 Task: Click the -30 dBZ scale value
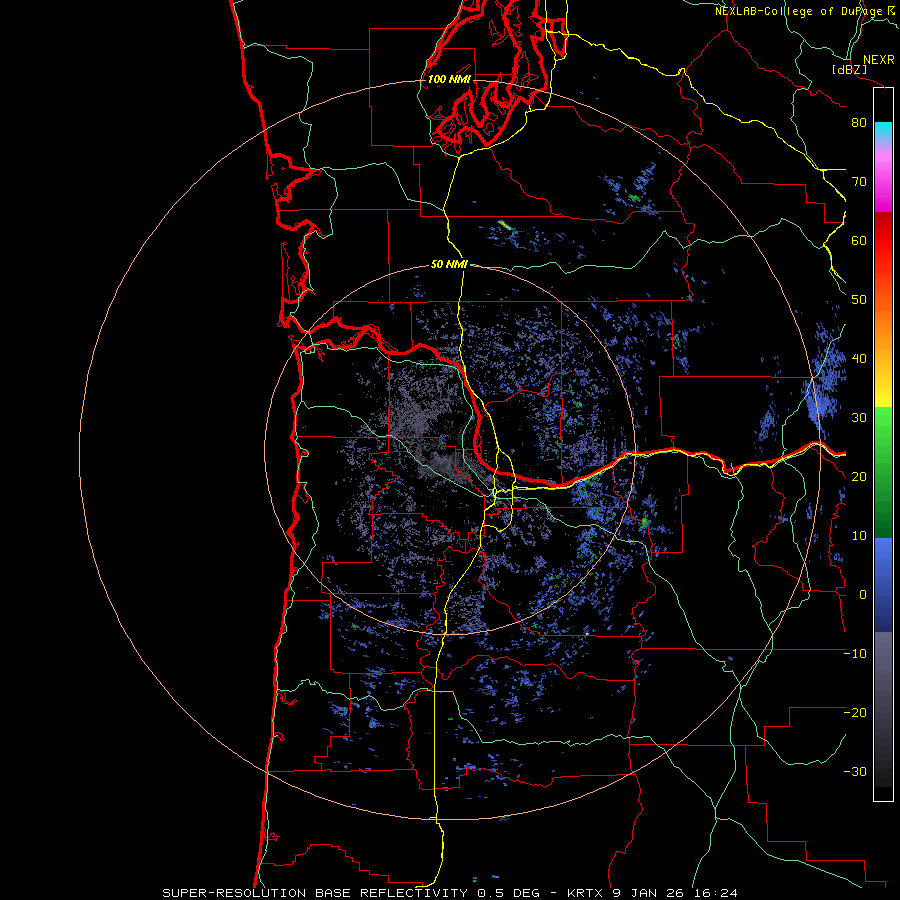[x=855, y=771]
